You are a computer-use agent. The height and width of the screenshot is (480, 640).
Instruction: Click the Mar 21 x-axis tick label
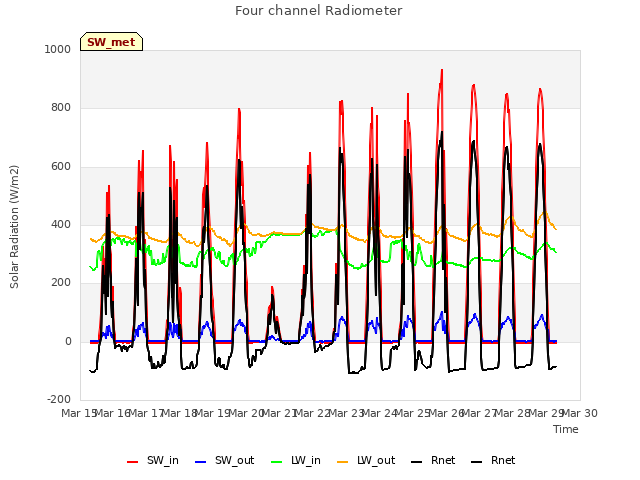coord(279,413)
